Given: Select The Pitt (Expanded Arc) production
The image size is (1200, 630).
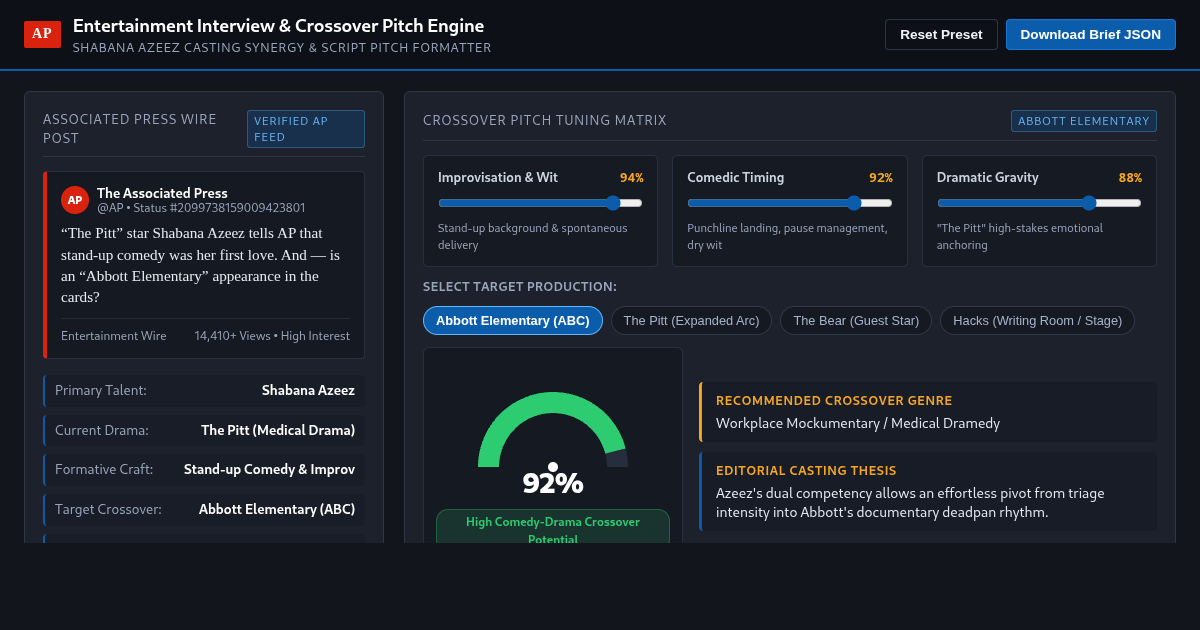Looking at the screenshot, I should (691, 321).
